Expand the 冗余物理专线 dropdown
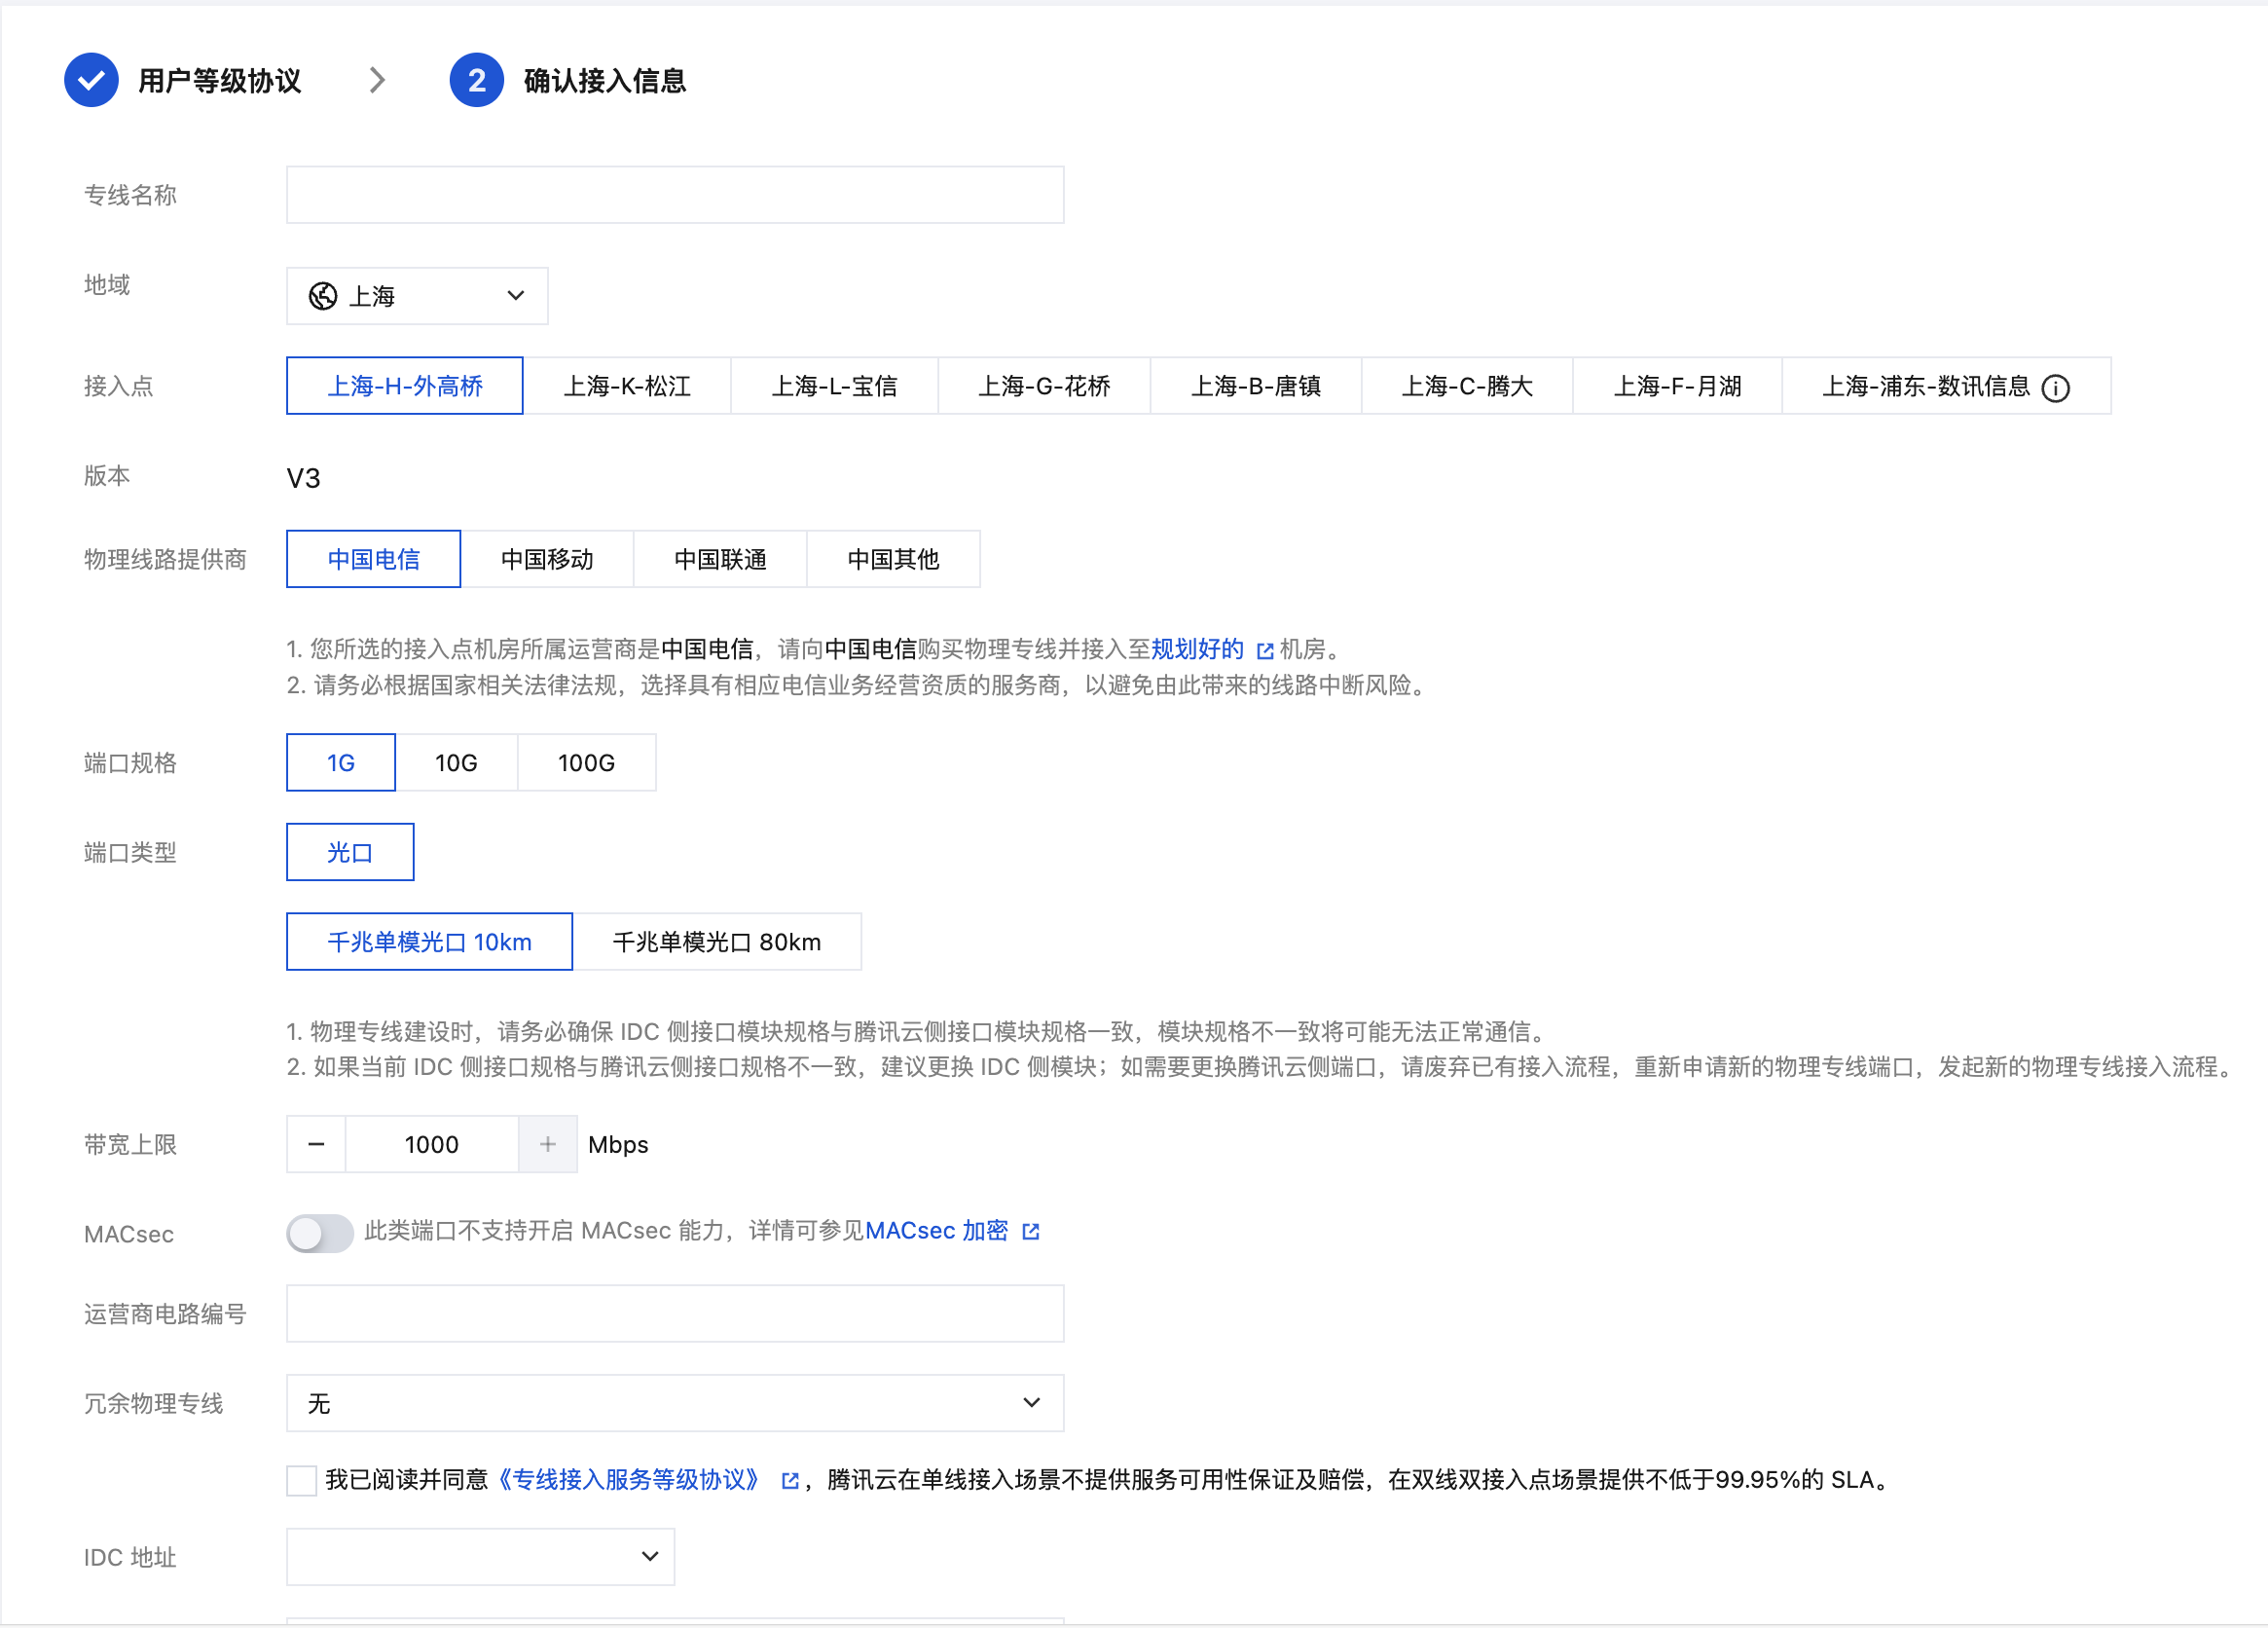 point(675,1403)
